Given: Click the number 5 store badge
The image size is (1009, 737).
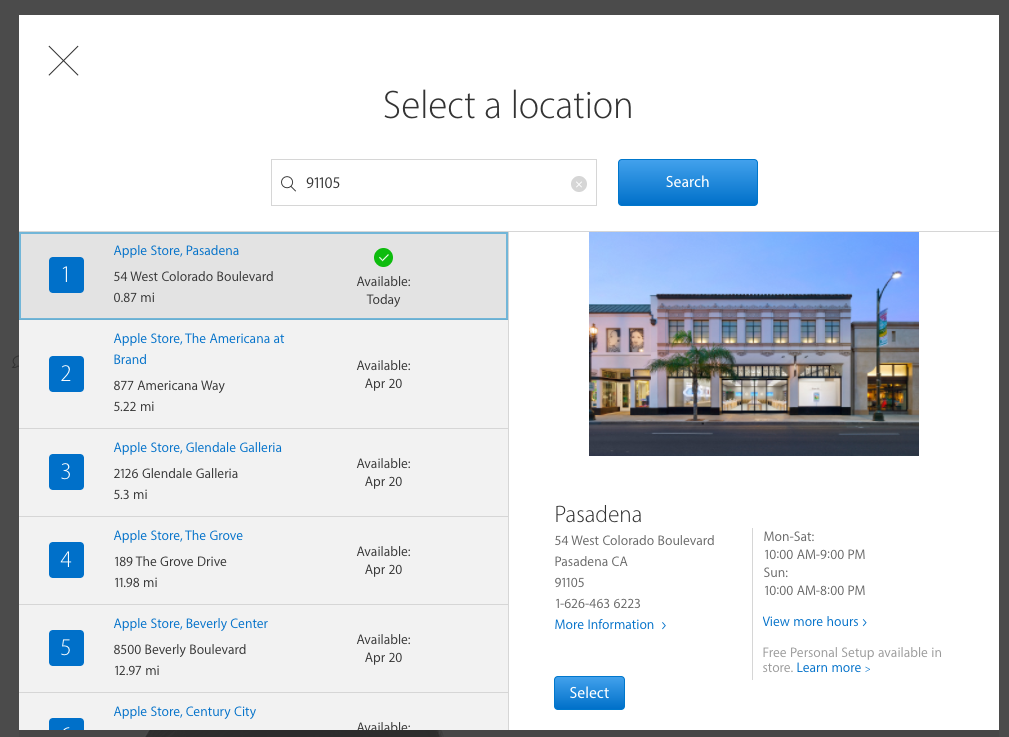Looking at the screenshot, I should 66,648.
